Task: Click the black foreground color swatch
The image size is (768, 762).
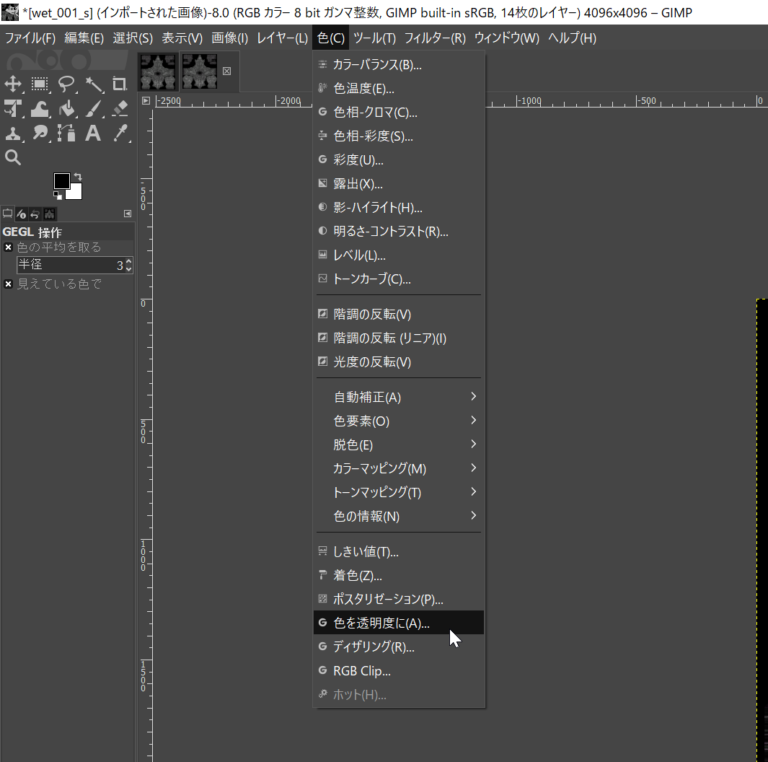Action: (x=62, y=181)
